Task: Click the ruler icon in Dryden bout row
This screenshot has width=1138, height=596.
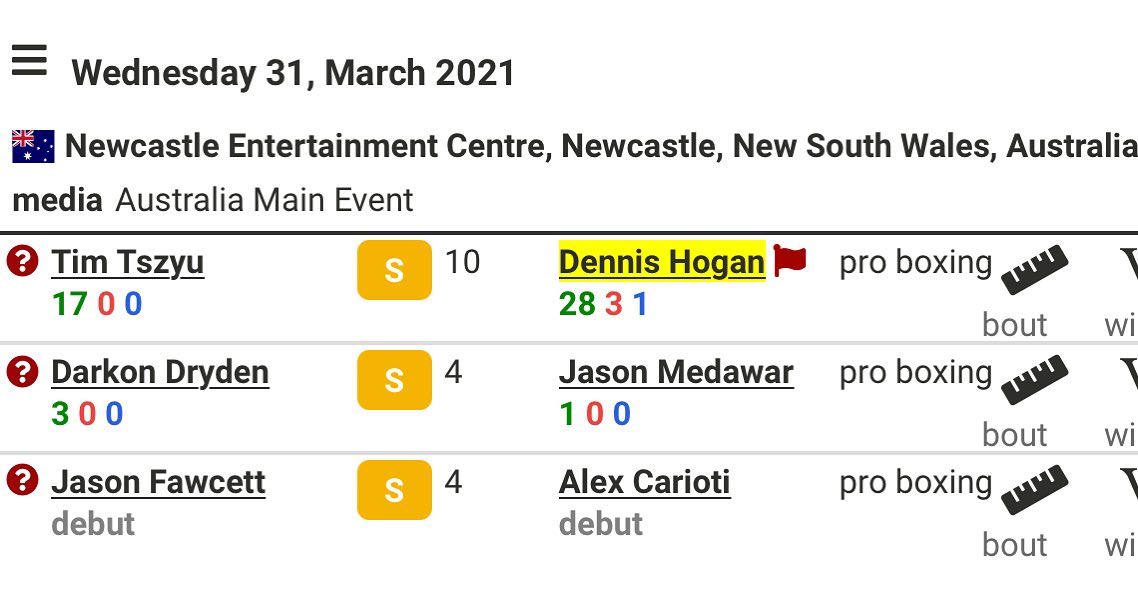Action: tap(1034, 380)
